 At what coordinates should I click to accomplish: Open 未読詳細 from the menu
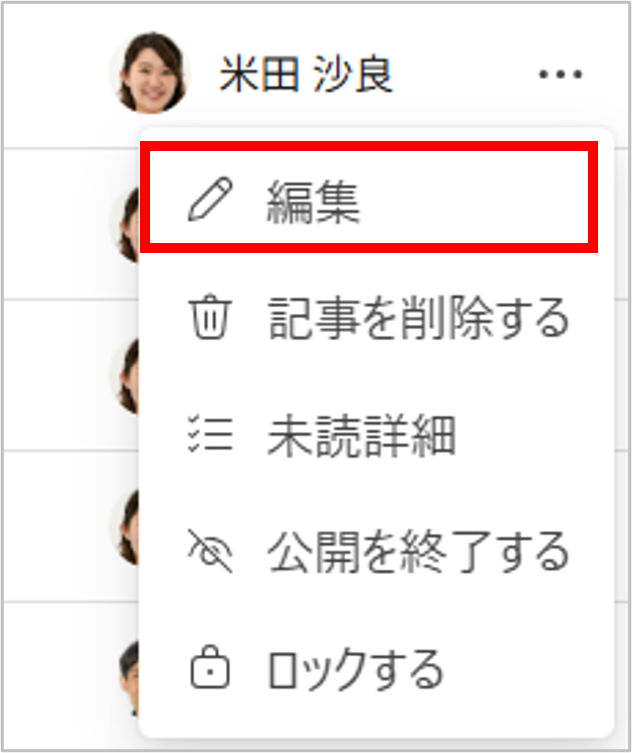pyautogui.click(x=377, y=435)
